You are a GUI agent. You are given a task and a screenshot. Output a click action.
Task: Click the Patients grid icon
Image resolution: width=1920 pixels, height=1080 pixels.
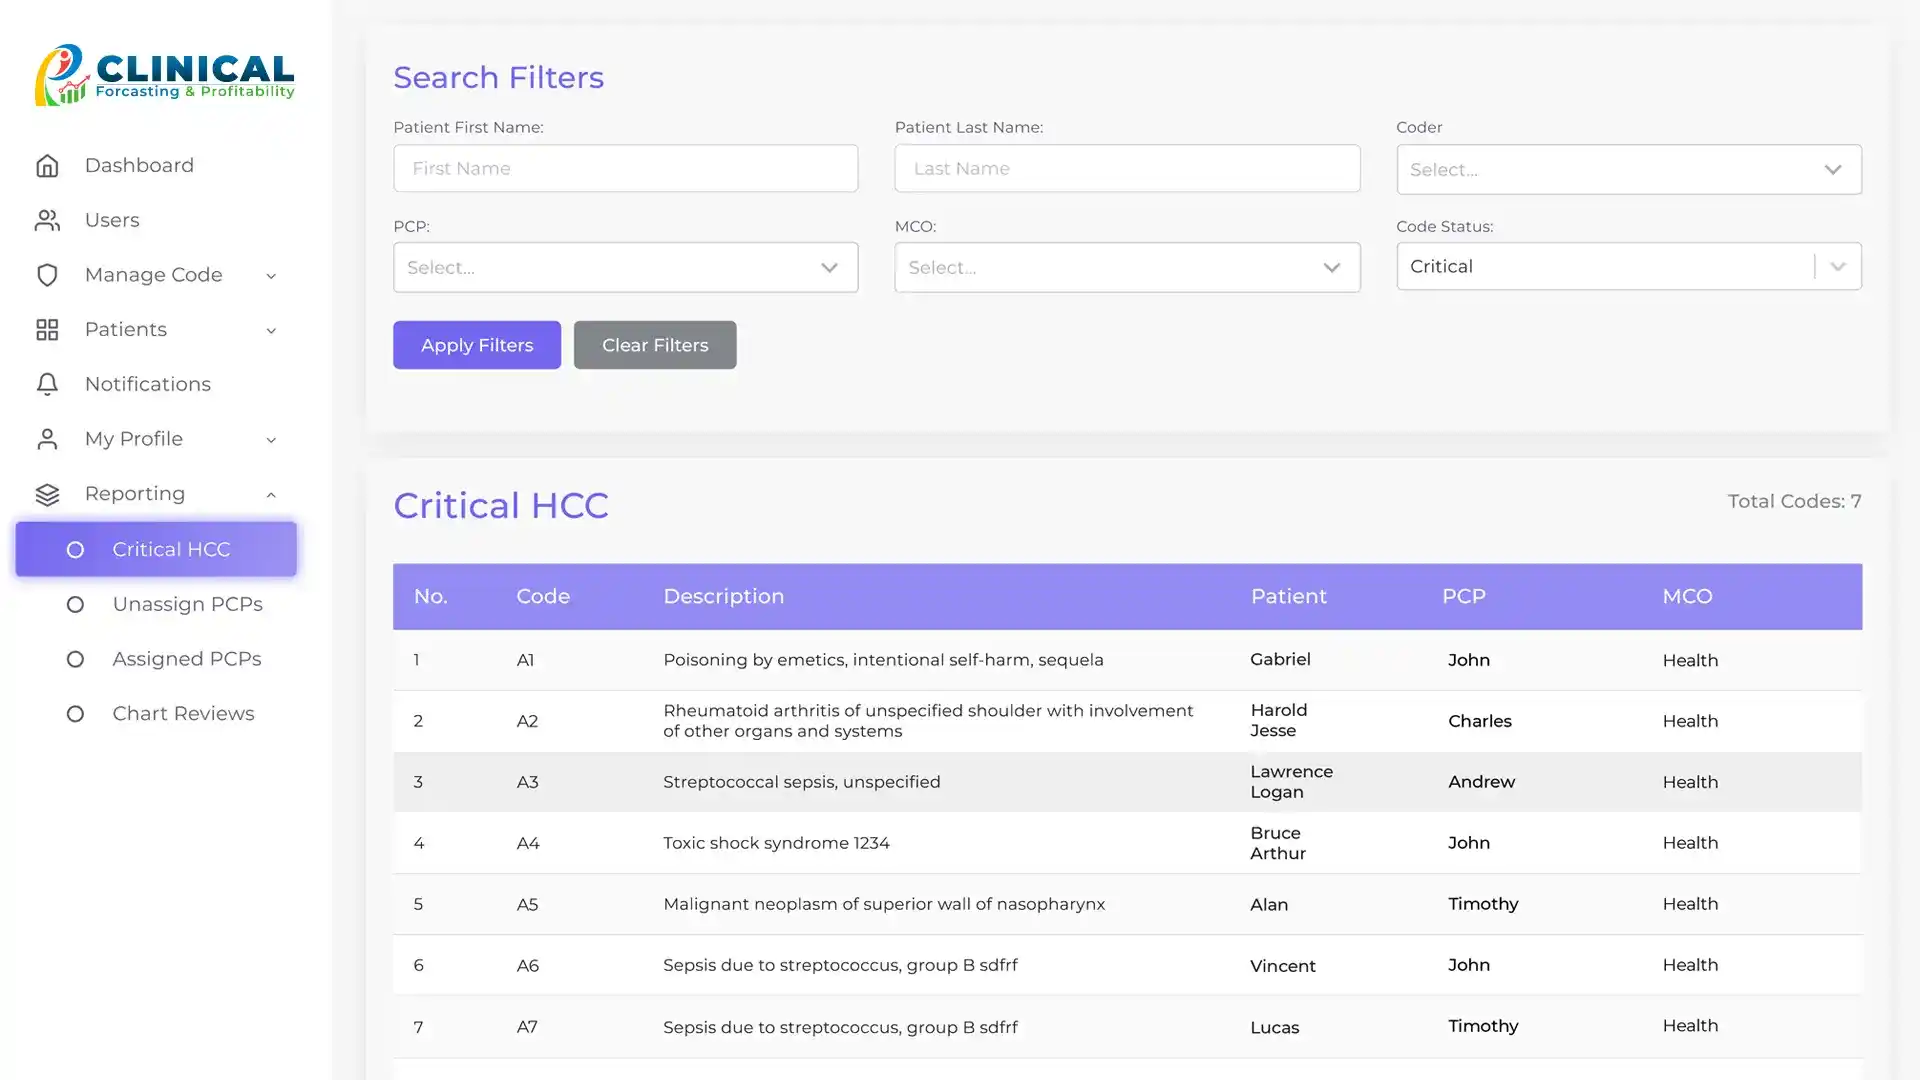point(47,330)
